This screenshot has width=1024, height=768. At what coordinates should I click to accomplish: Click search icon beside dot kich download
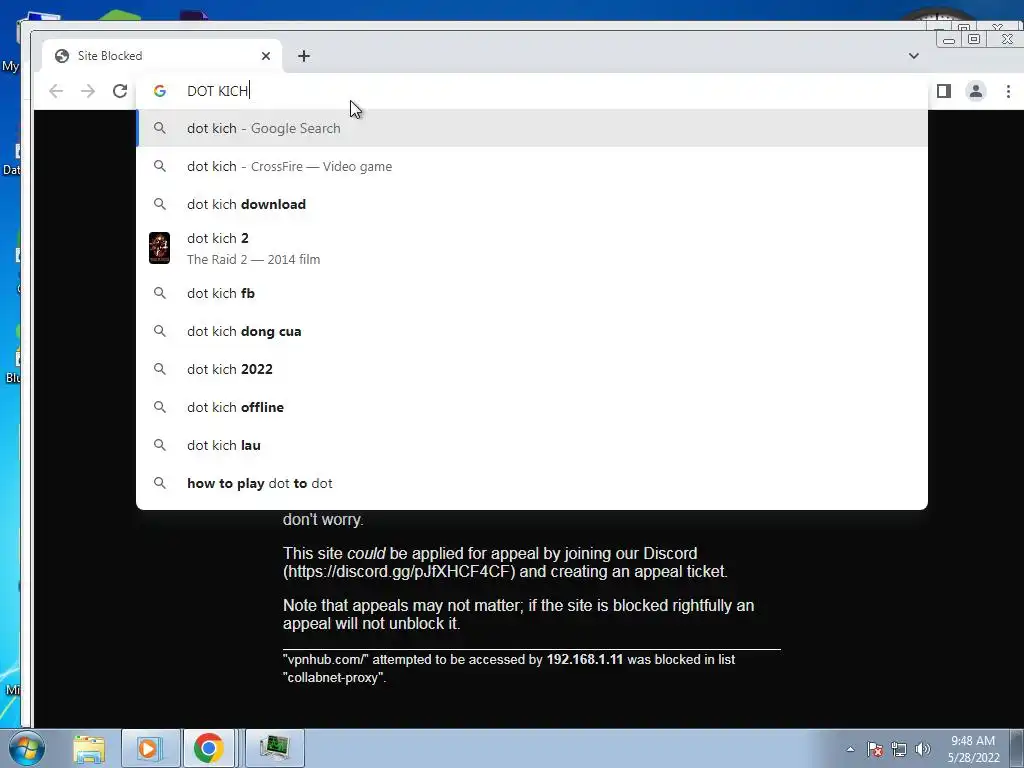point(159,204)
